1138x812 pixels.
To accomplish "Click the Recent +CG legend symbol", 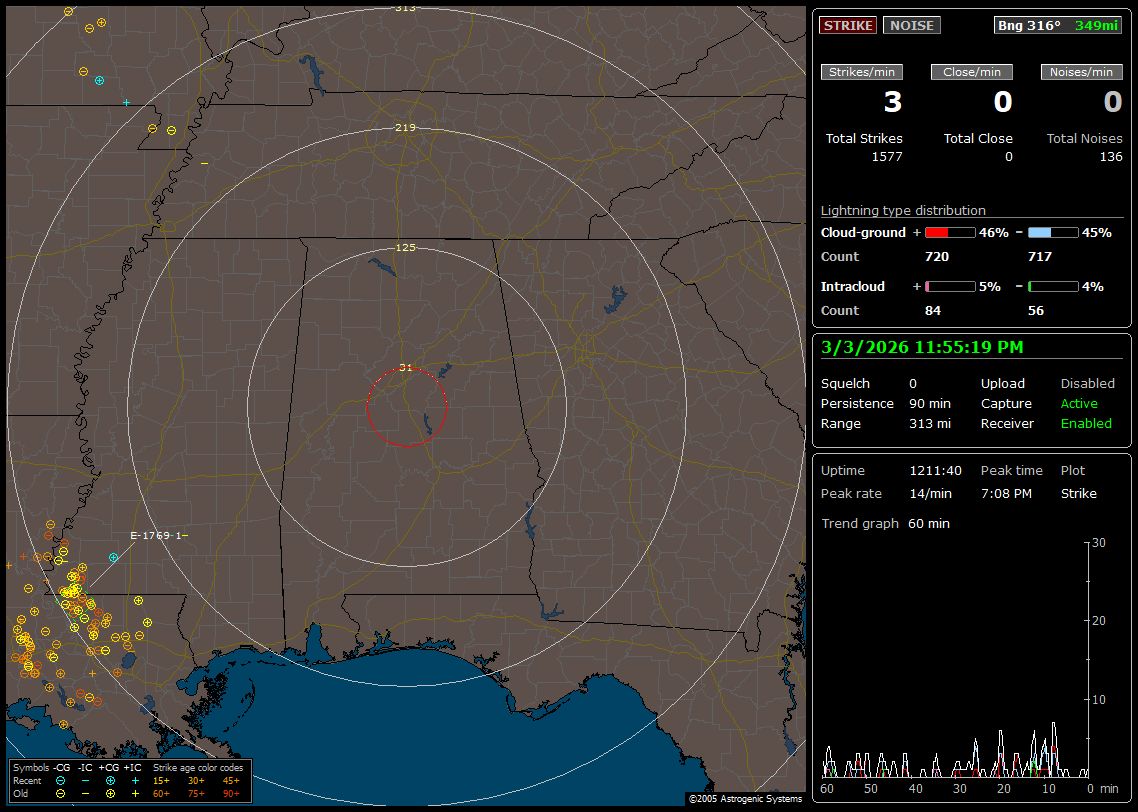I will 110,780.
